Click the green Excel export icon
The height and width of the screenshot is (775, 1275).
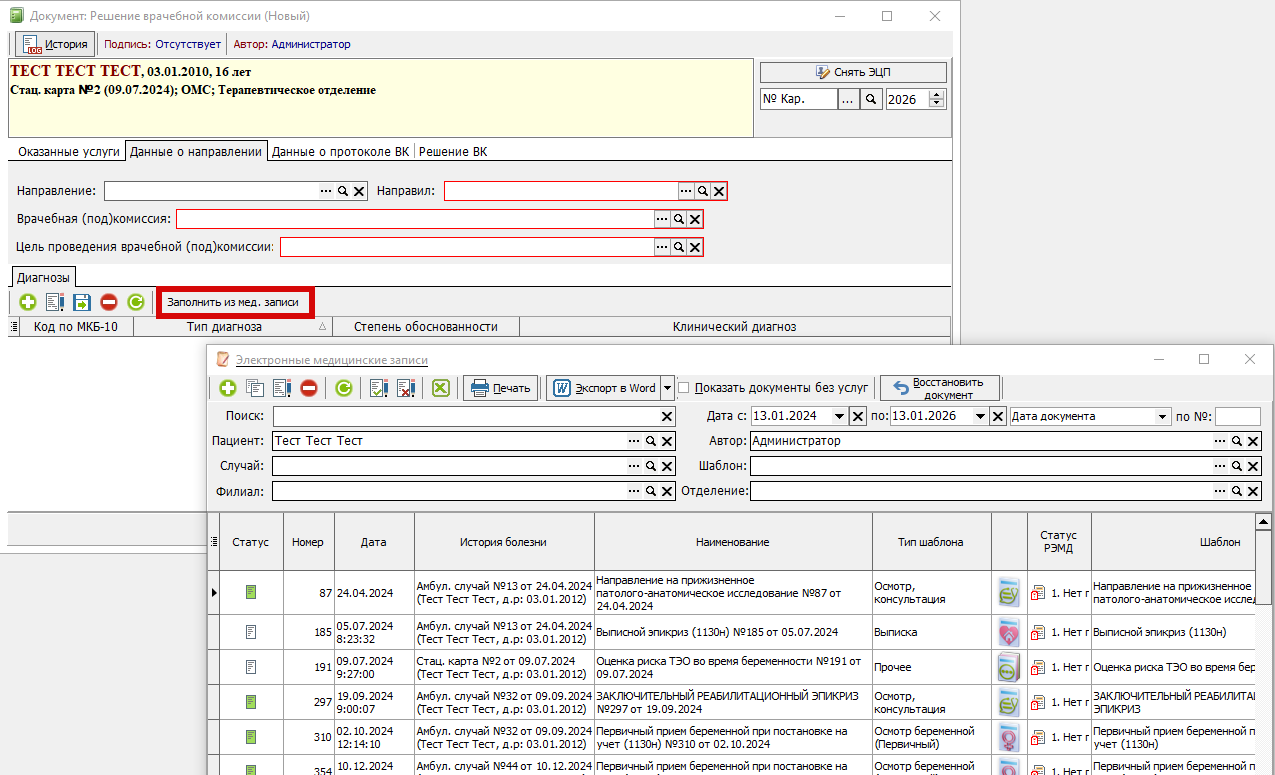441,388
